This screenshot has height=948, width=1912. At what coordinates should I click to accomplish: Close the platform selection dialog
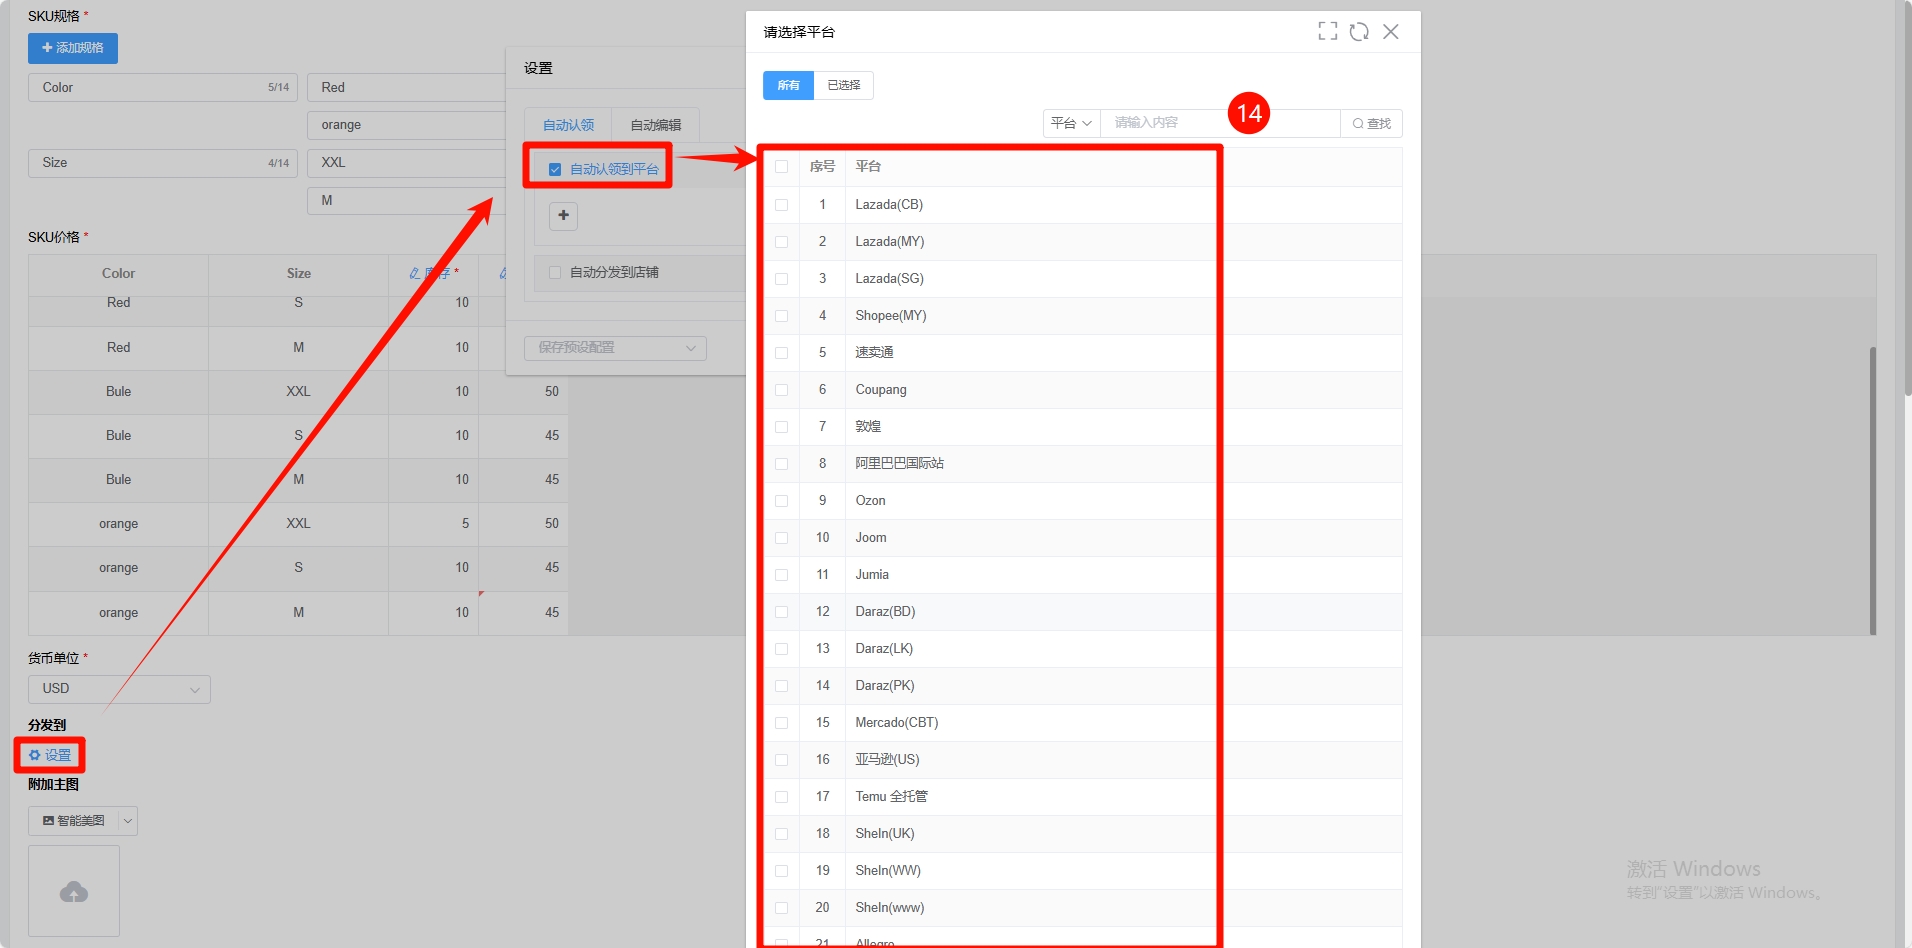coord(1390,32)
